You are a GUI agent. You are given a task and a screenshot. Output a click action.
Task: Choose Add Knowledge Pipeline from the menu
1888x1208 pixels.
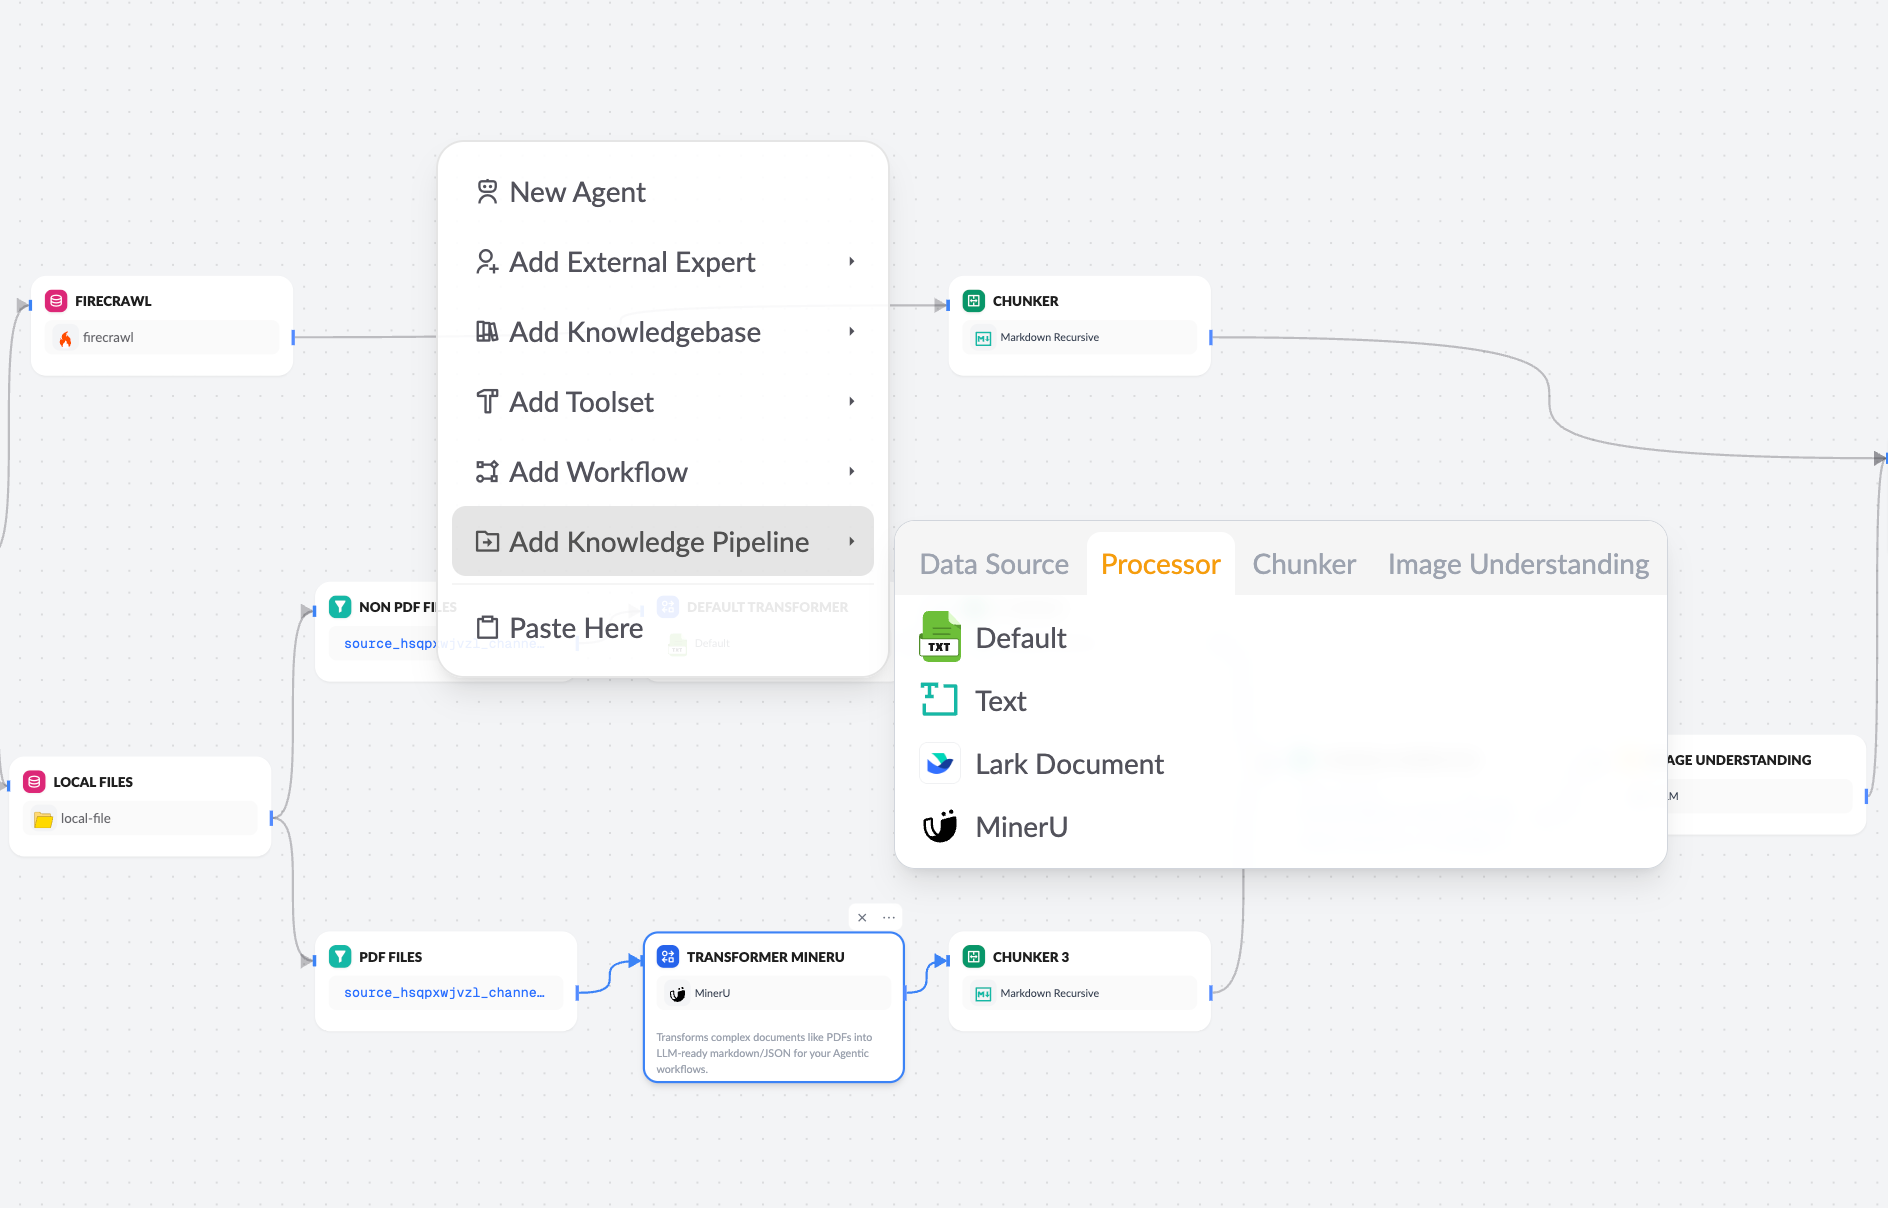pyautogui.click(x=659, y=541)
